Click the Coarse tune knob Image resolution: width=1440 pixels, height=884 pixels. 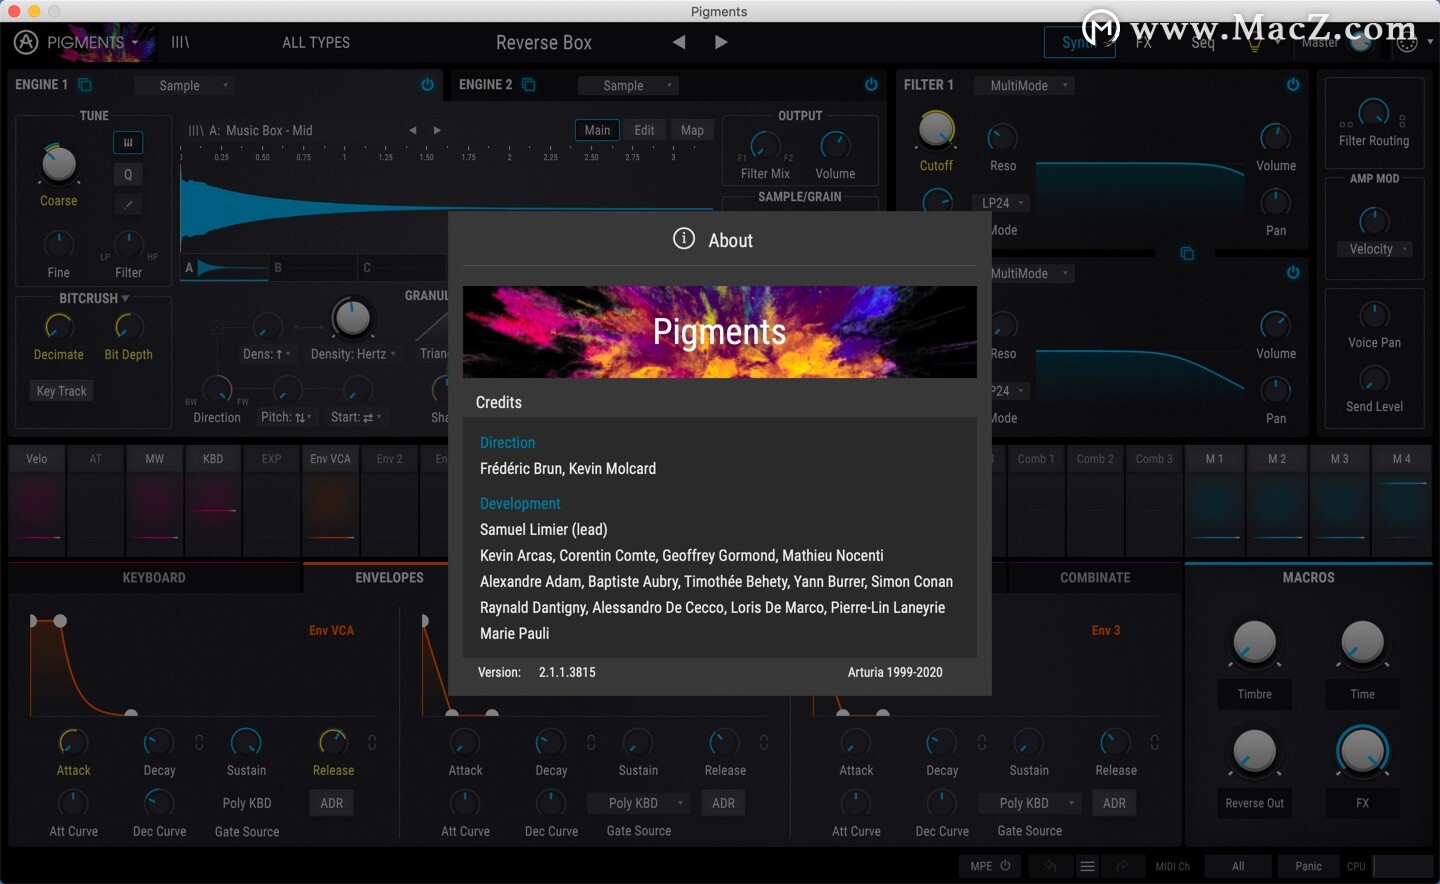58,163
